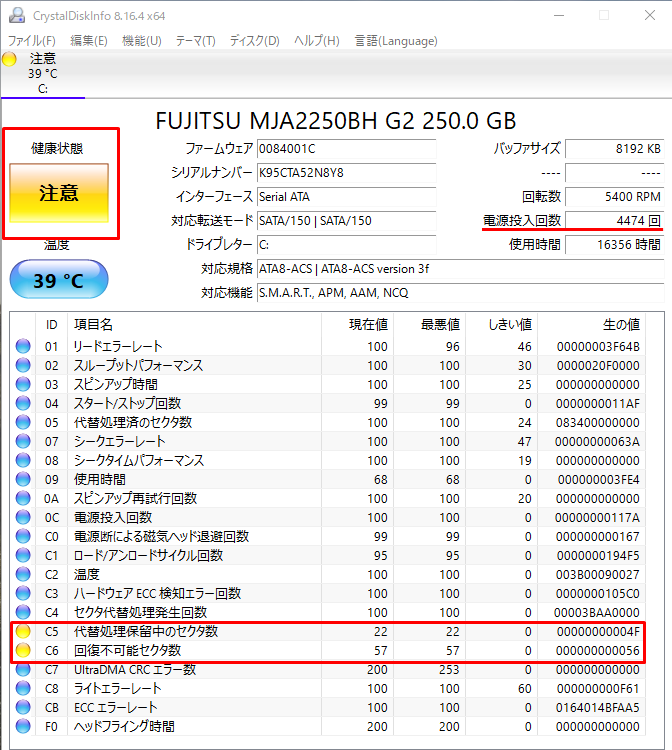Screen dimensions: 672x750
Task: Open the 機能(U) menu
Action: [x=142, y=41]
